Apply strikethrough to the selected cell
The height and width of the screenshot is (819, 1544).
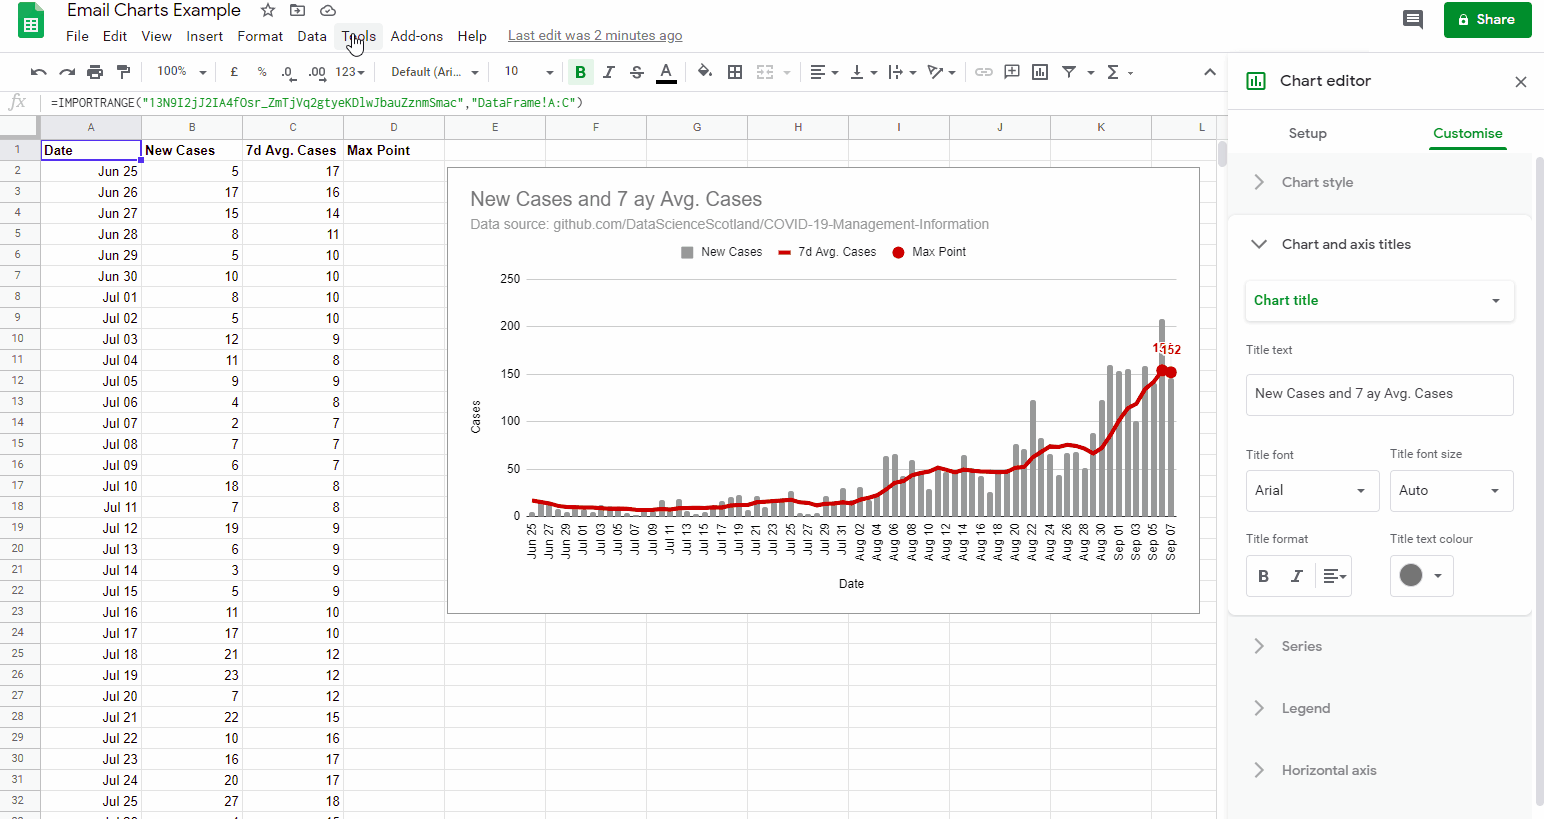click(637, 72)
